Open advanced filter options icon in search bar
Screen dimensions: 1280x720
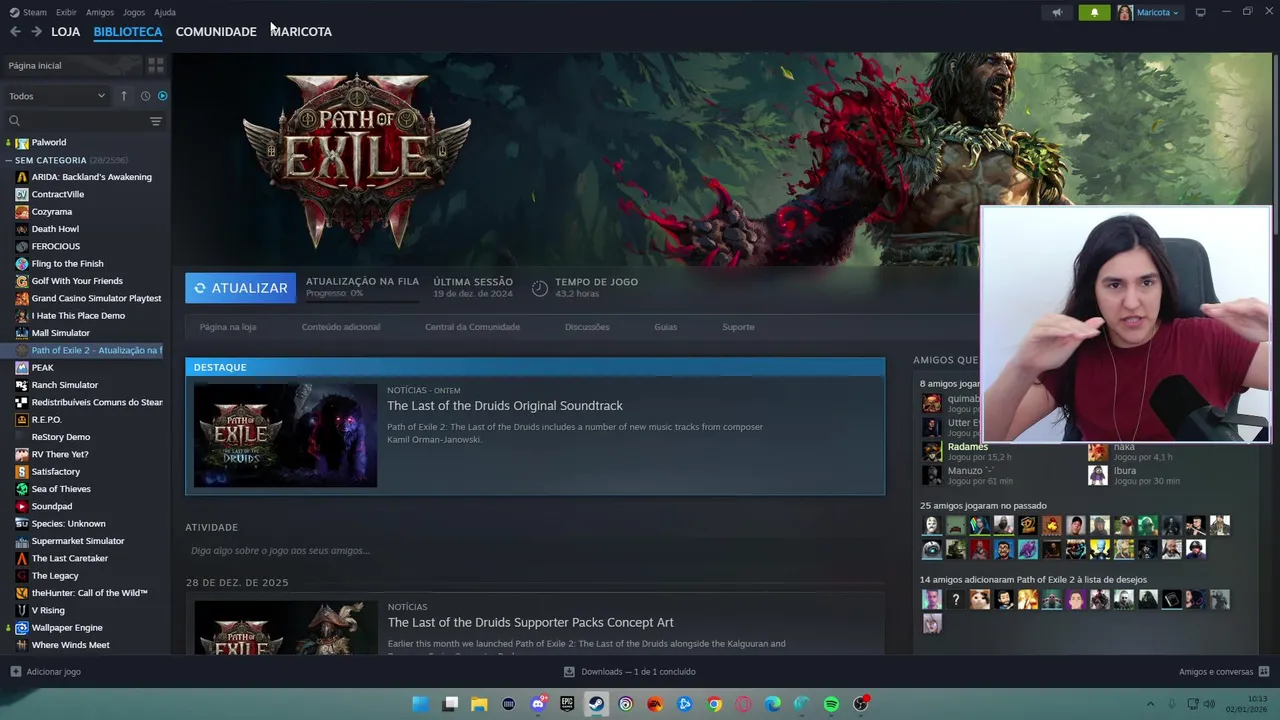155,121
